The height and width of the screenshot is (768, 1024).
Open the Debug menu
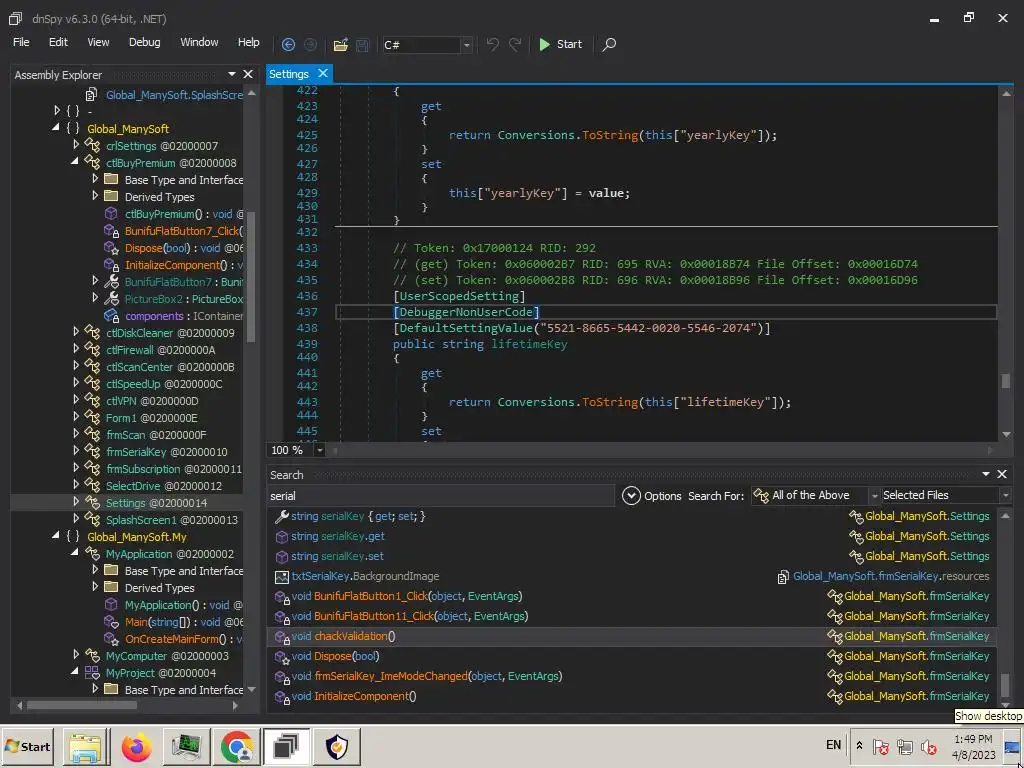coord(144,42)
